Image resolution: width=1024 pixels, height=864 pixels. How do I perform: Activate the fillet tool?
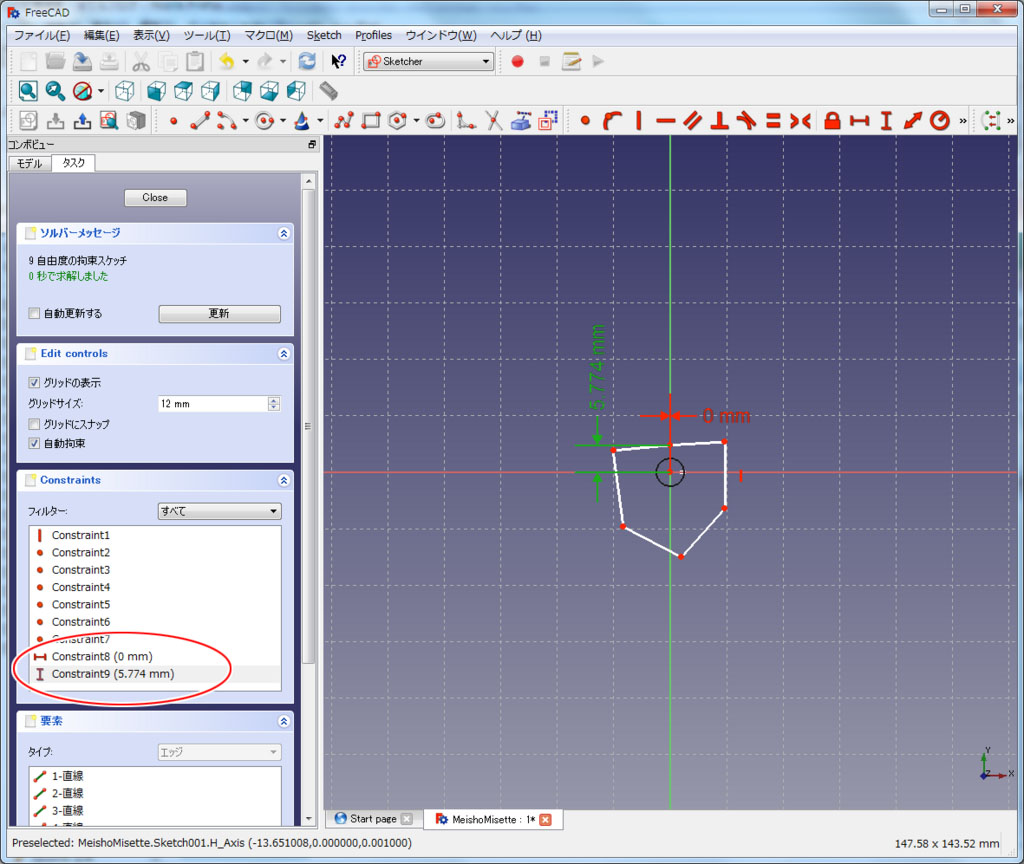click(466, 121)
